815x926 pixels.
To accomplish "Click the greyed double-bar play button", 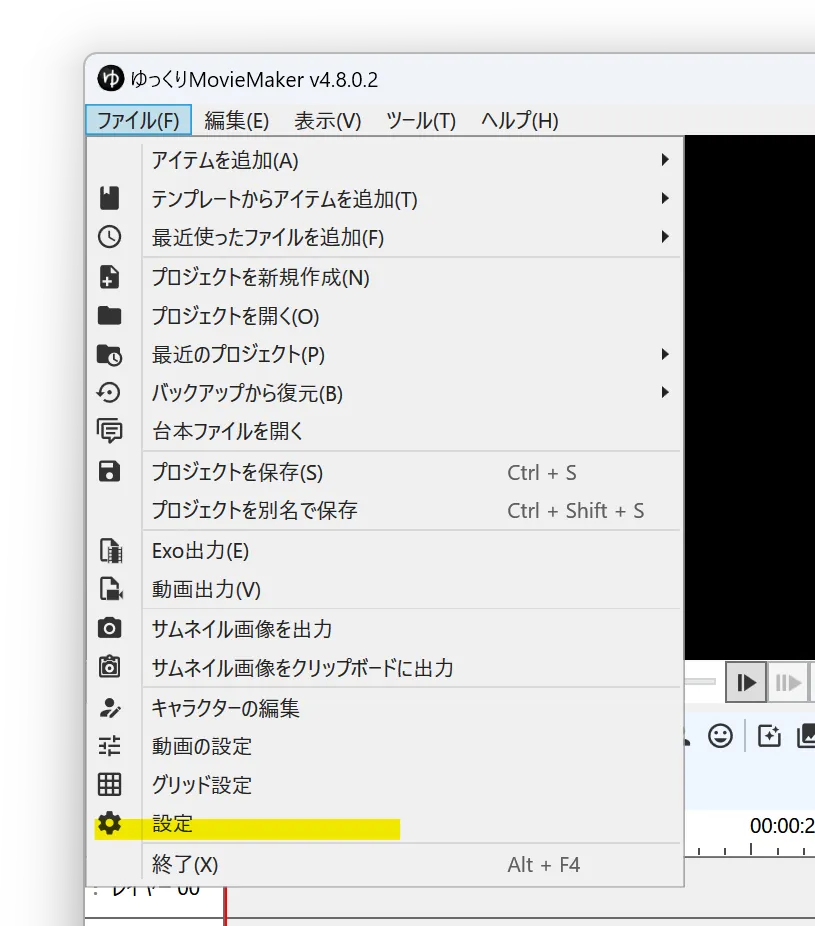I will [788, 682].
